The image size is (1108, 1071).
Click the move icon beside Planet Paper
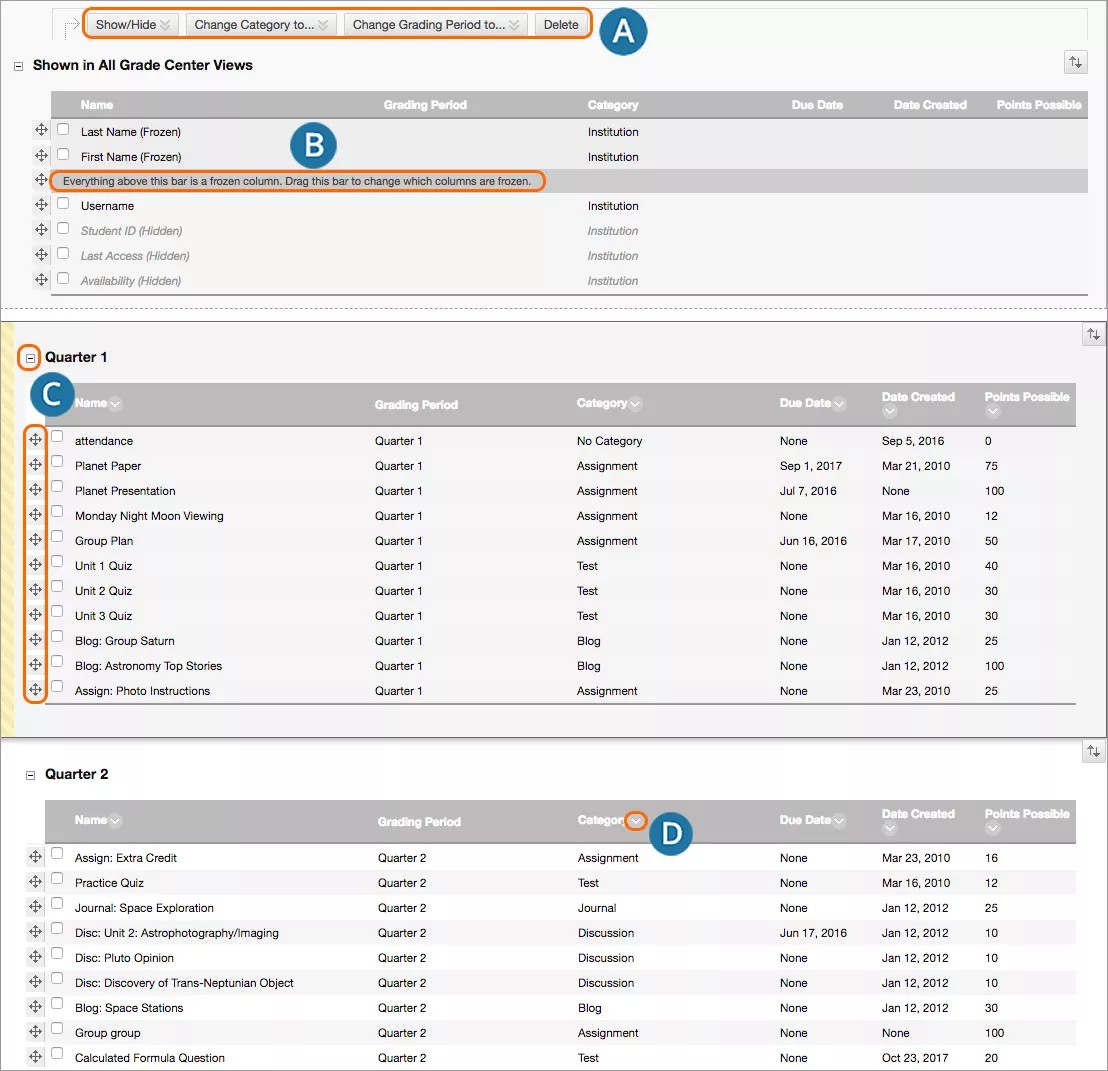(x=35, y=465)
